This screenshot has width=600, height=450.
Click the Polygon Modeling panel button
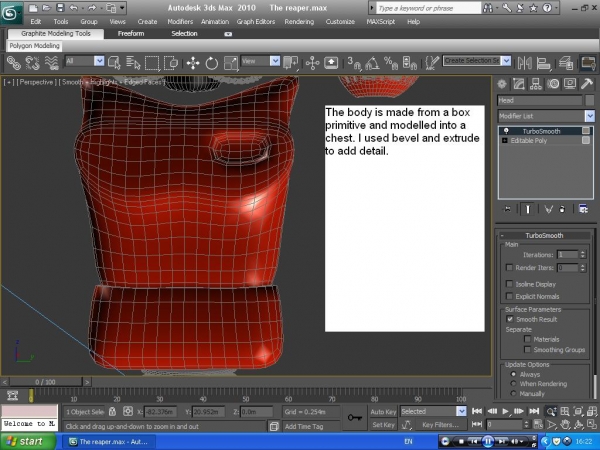34,46
